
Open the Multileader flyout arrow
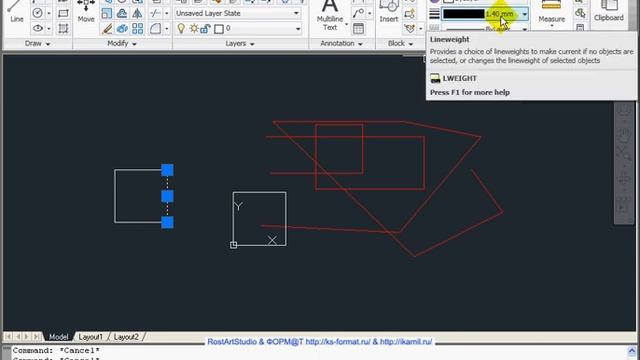369,13
